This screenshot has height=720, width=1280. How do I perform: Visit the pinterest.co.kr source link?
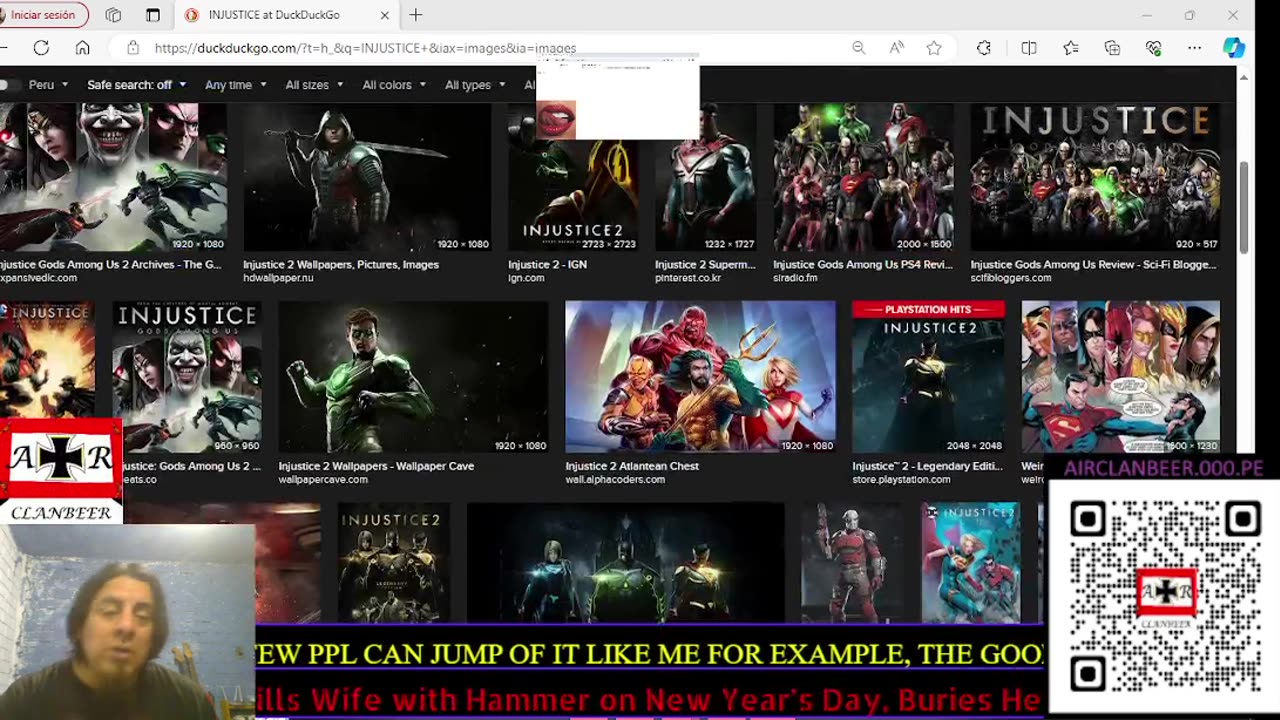tap(688, 278)
